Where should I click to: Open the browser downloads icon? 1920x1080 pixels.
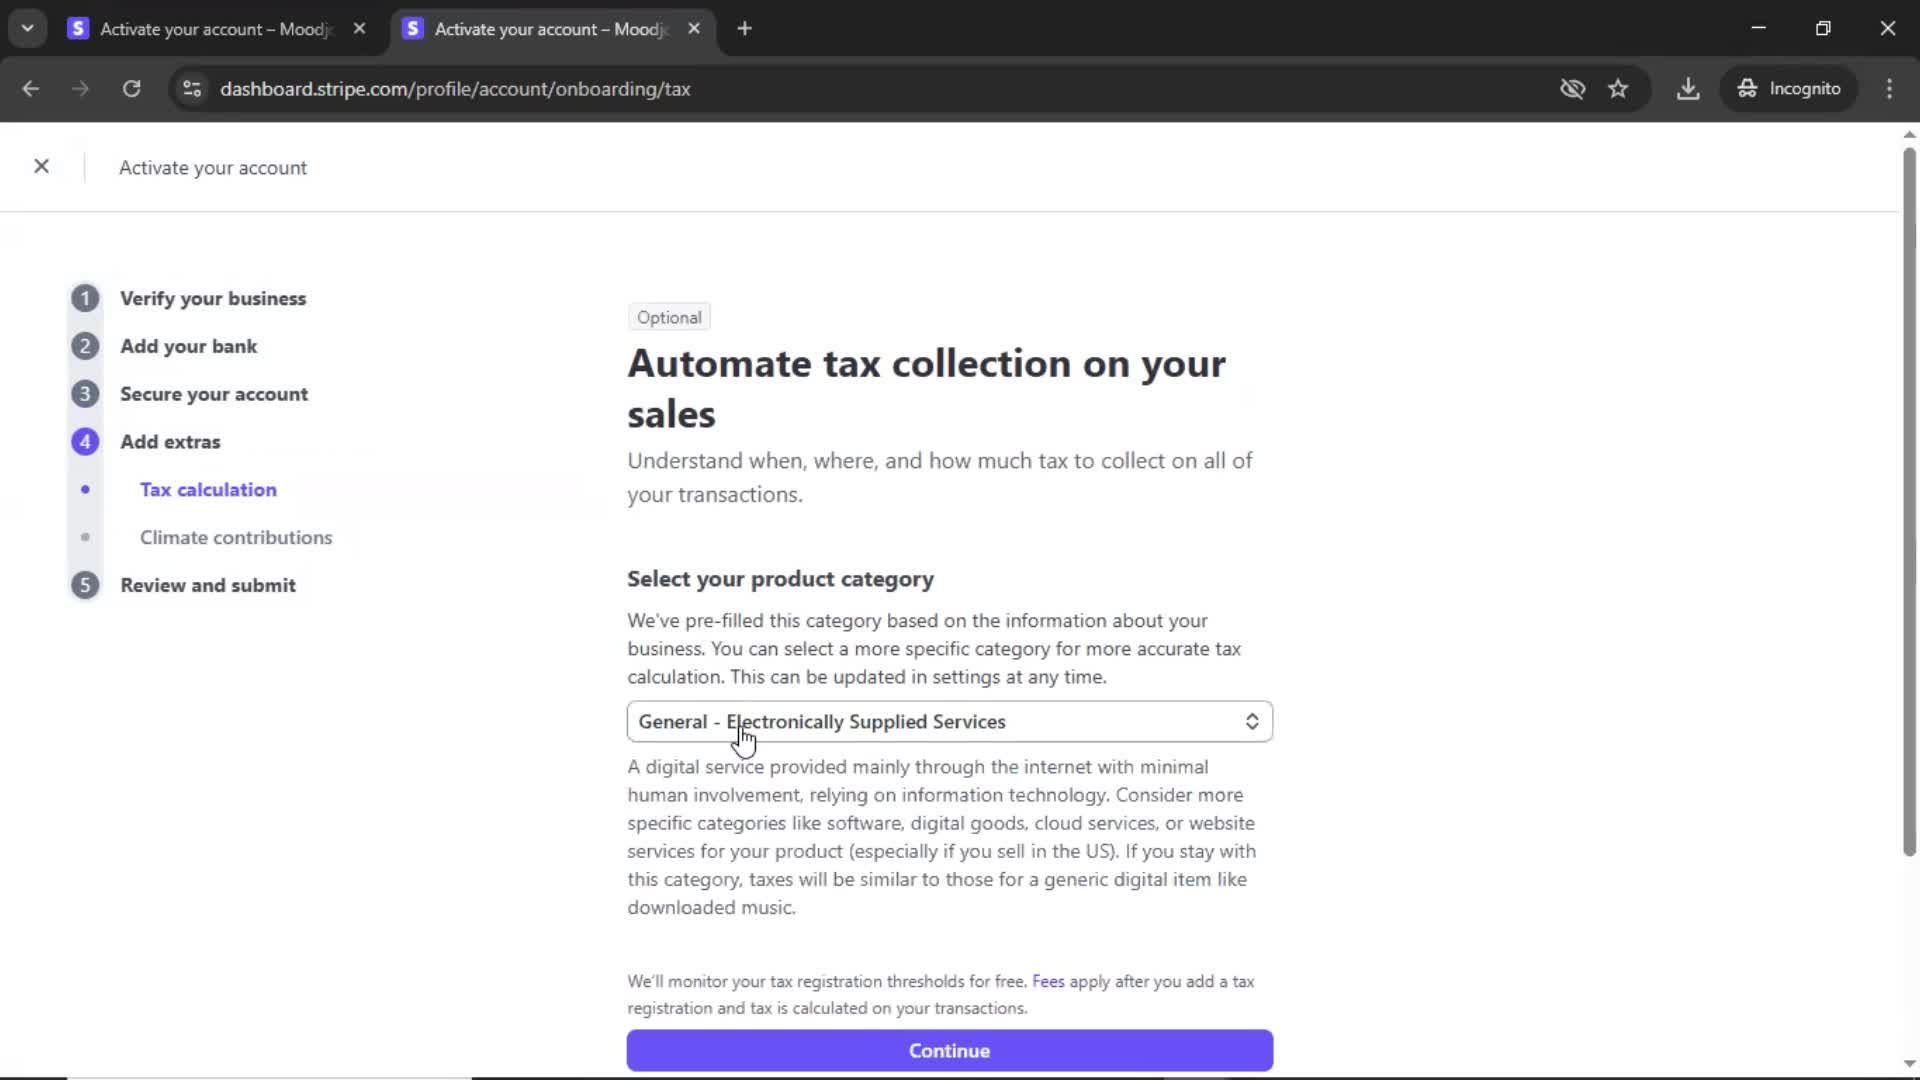click(1688, 89)
